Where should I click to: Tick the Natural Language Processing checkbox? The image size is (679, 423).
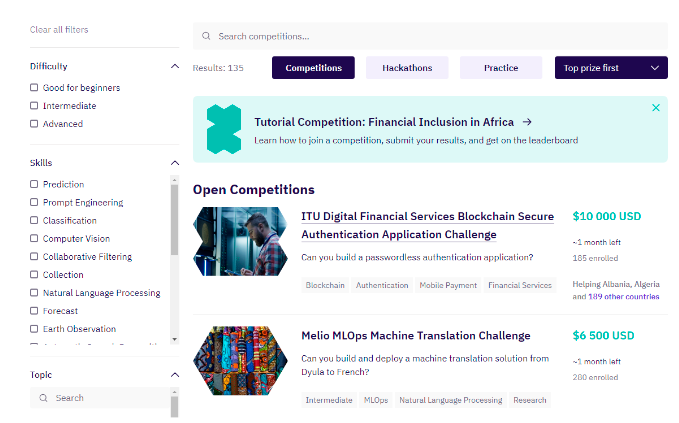[x=34, y=293]
